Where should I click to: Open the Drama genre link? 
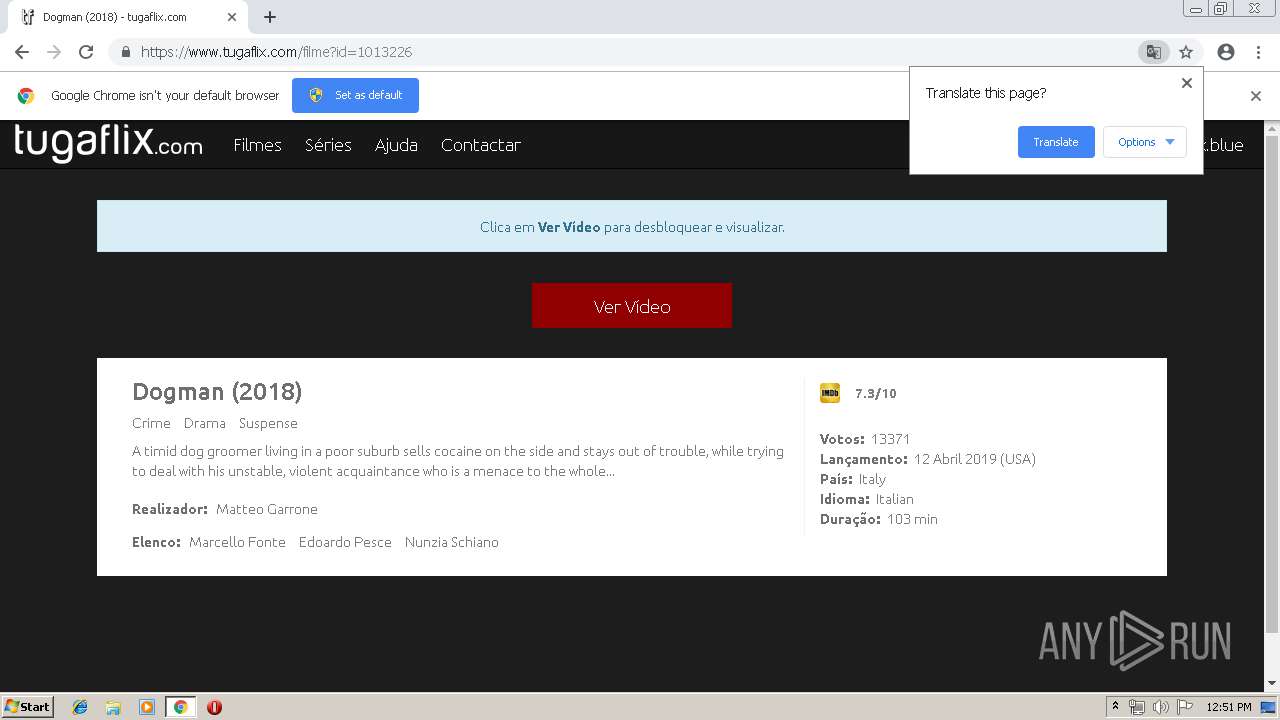205,423
